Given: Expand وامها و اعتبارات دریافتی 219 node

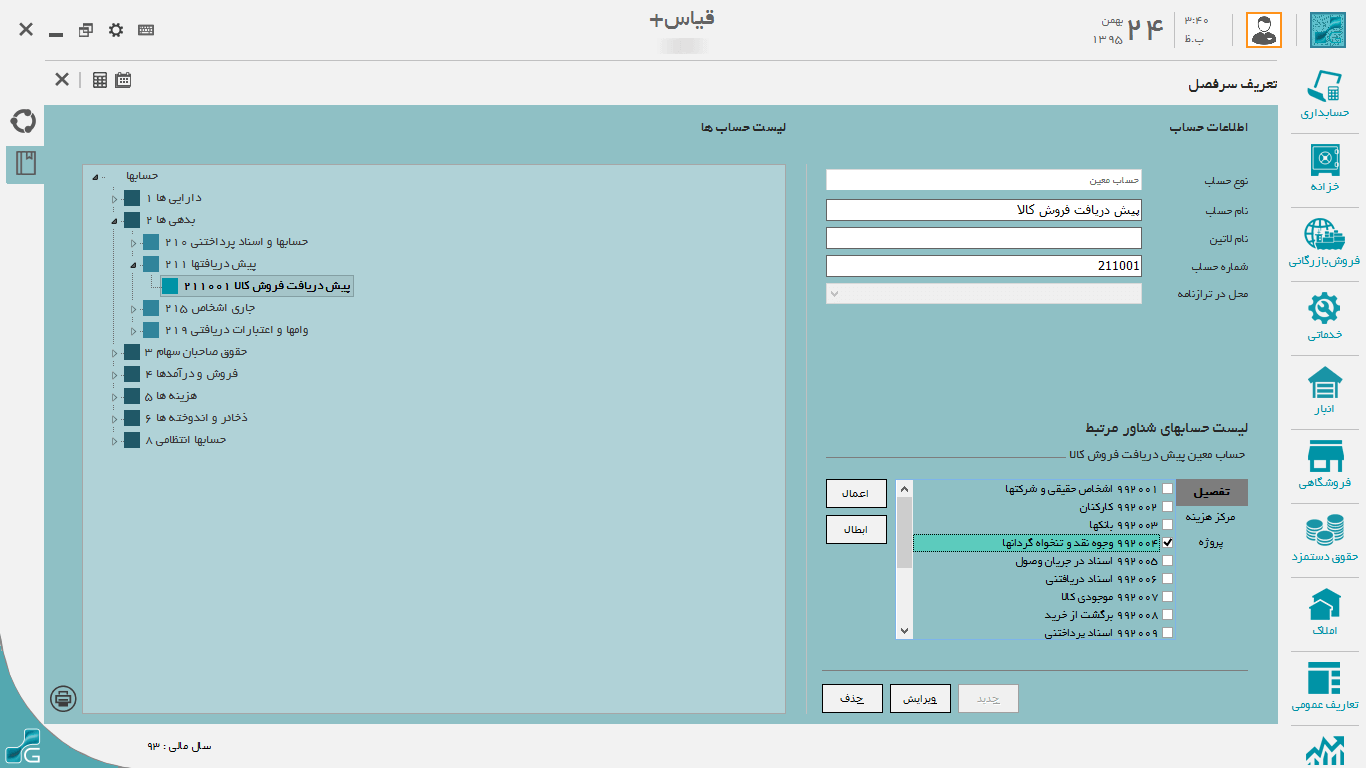Looking at the screenshot, I should click(134, 331).
